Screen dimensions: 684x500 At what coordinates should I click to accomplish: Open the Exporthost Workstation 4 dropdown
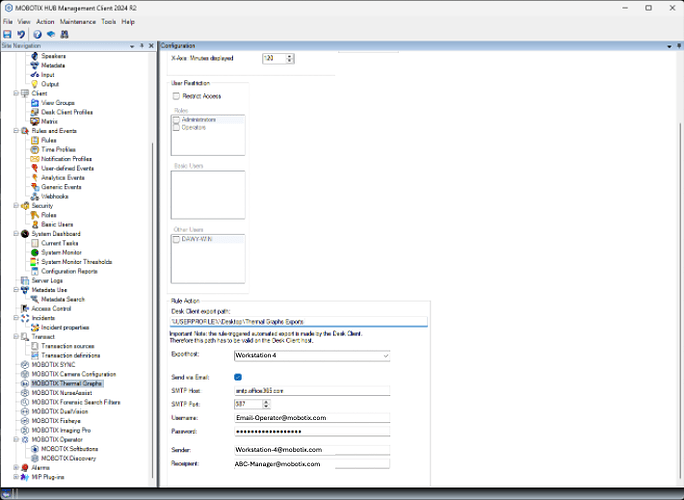(312, 356)
